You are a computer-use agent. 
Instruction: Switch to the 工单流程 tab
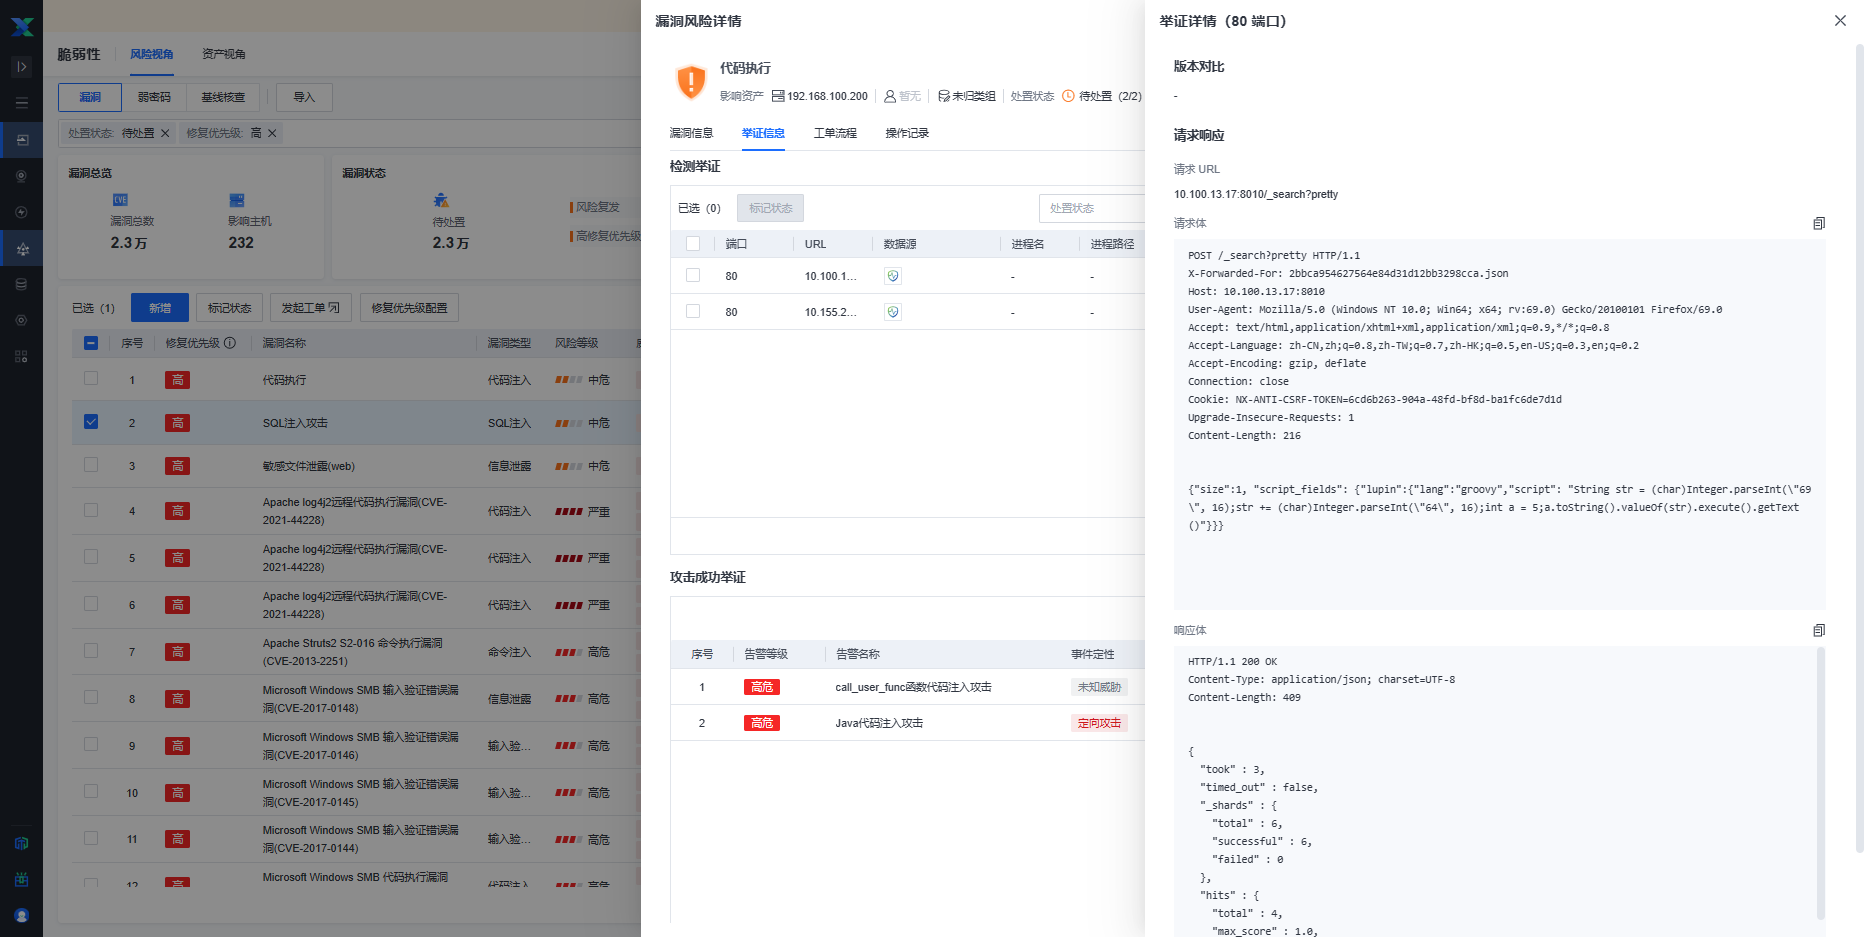pyautogui.click(x=836, y=132)
